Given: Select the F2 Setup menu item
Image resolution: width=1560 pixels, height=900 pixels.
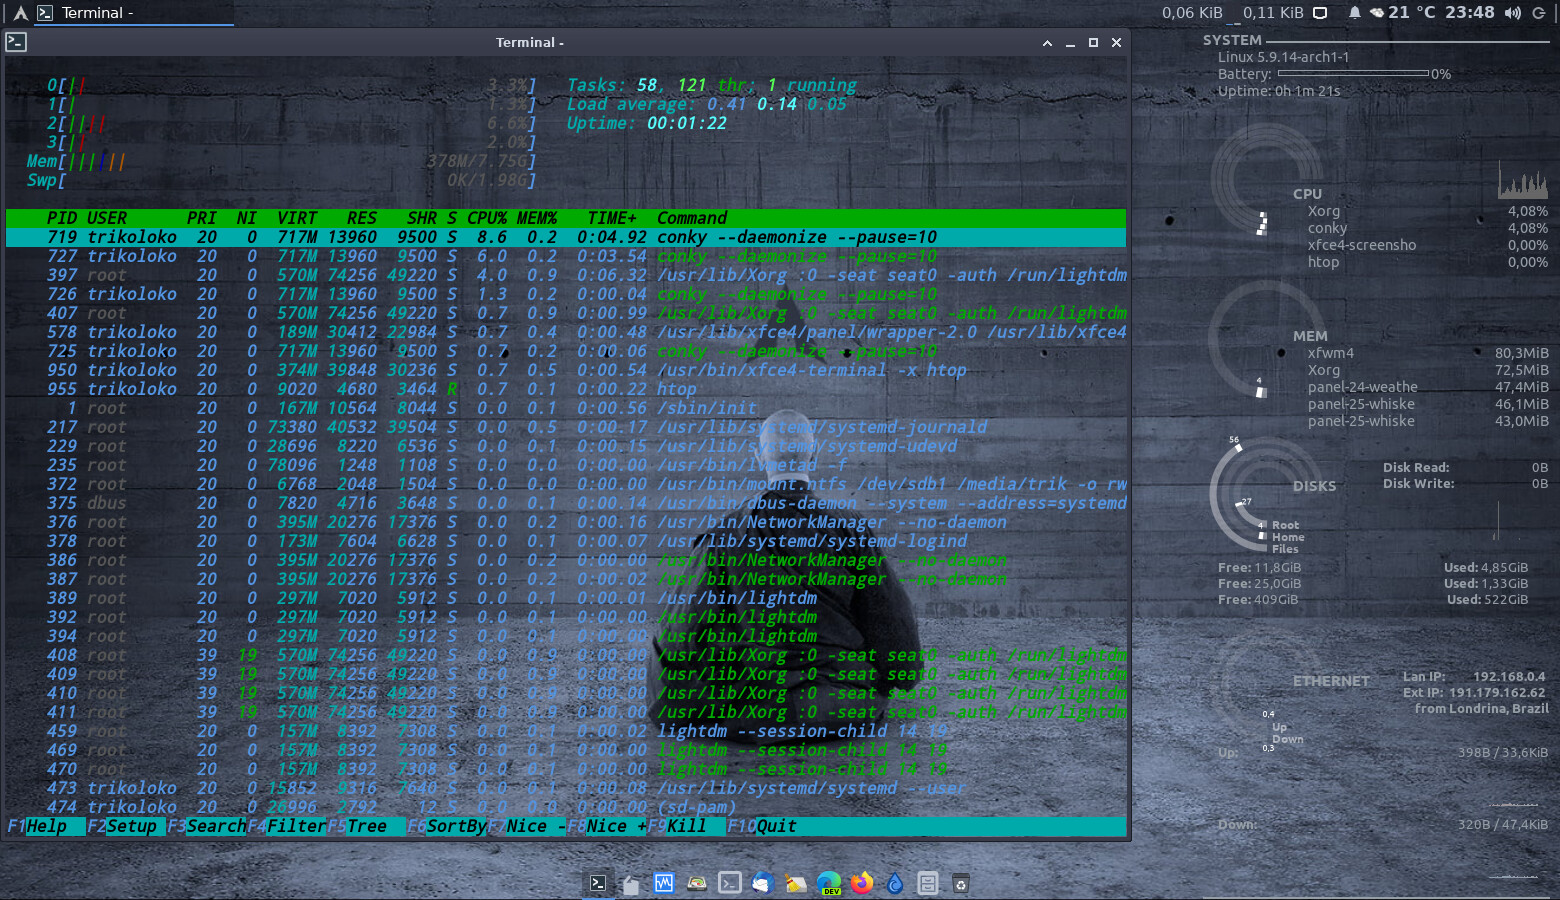Looking at the screenshot, I should click(x=130, y=826).
